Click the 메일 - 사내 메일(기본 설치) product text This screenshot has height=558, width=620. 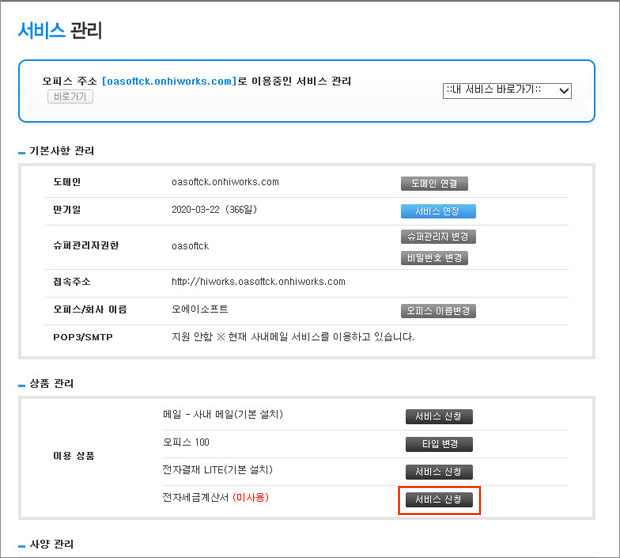tap(223, 414)
